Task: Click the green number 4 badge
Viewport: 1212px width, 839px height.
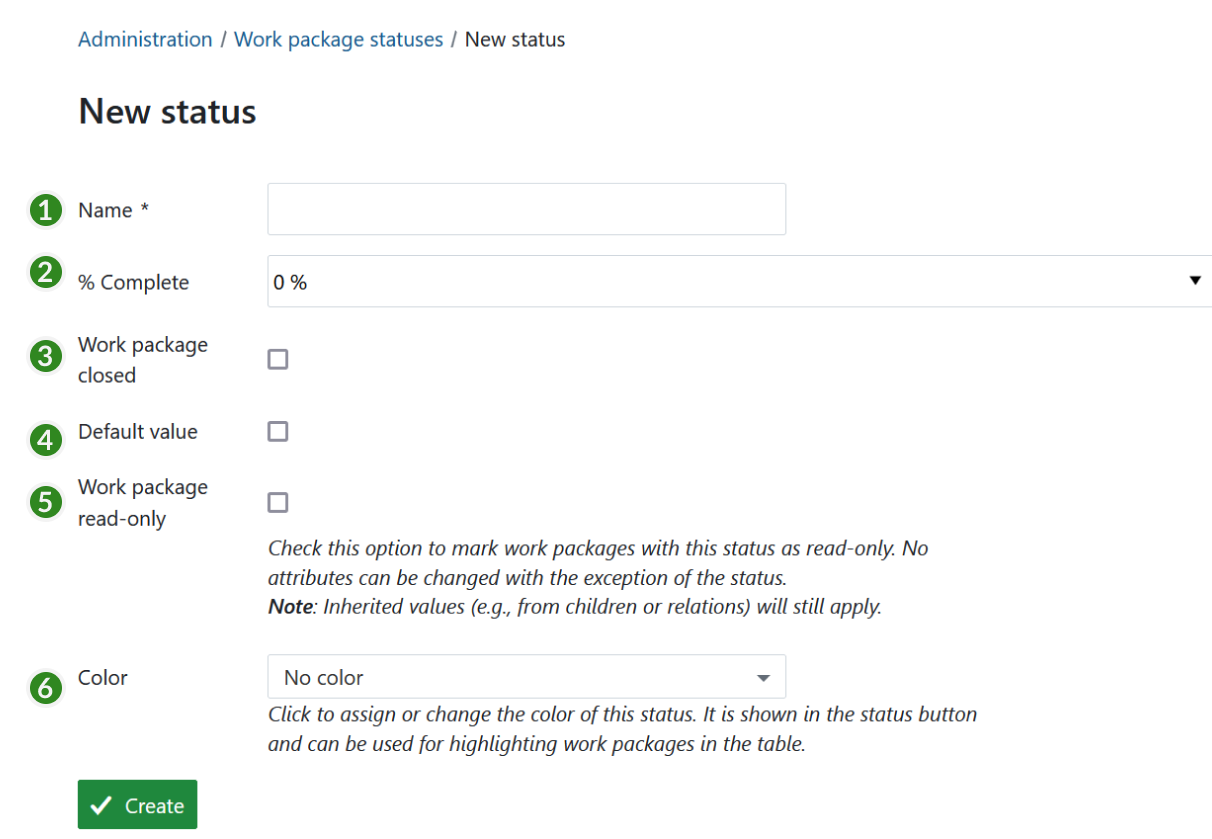Action: click(x=44, y=439)
